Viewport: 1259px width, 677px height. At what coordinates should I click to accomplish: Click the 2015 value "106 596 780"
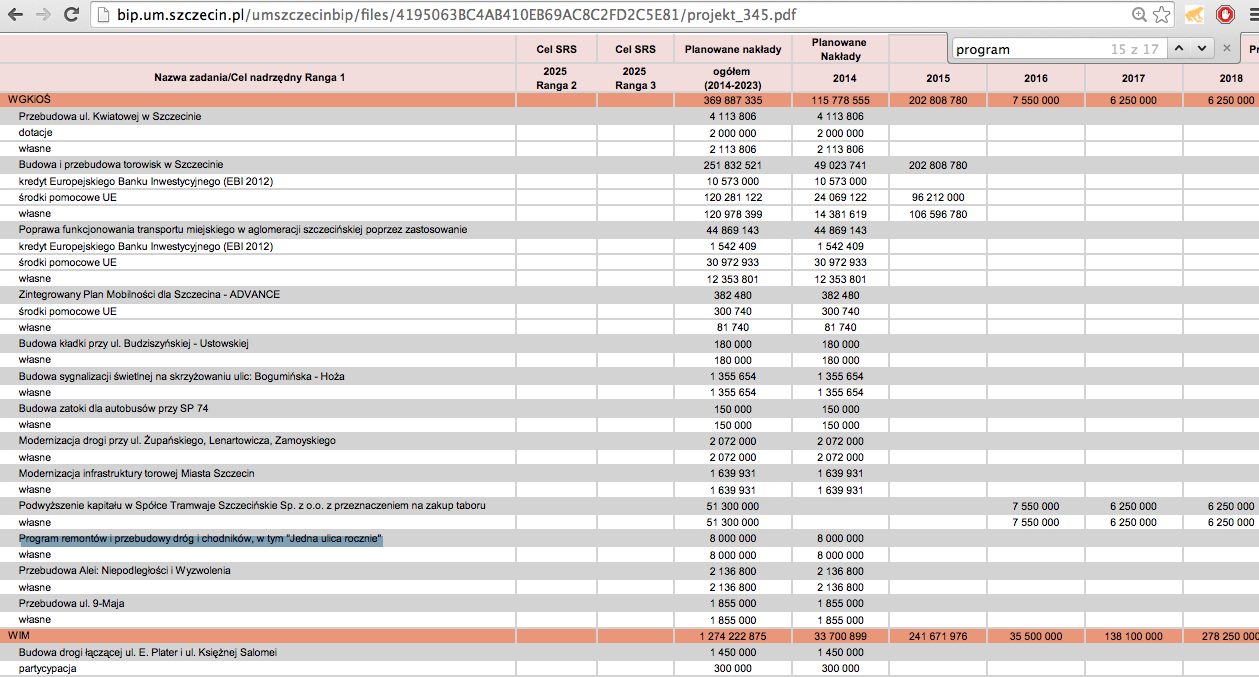coord(938,214)
